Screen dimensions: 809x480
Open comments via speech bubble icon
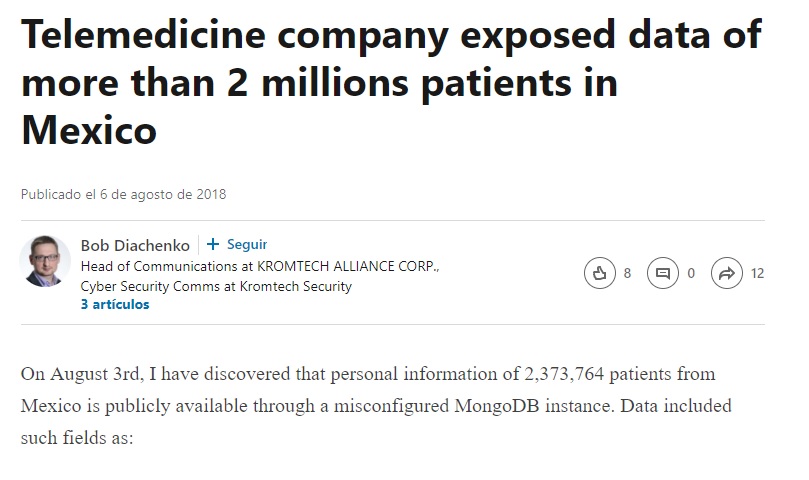(x=663, y=273)
